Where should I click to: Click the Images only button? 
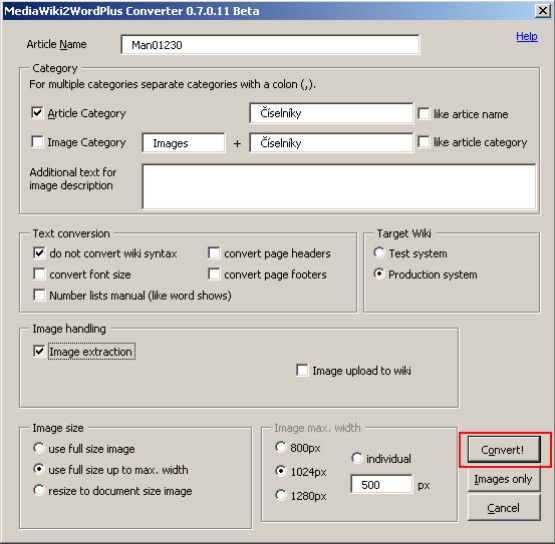pos(504,479)
